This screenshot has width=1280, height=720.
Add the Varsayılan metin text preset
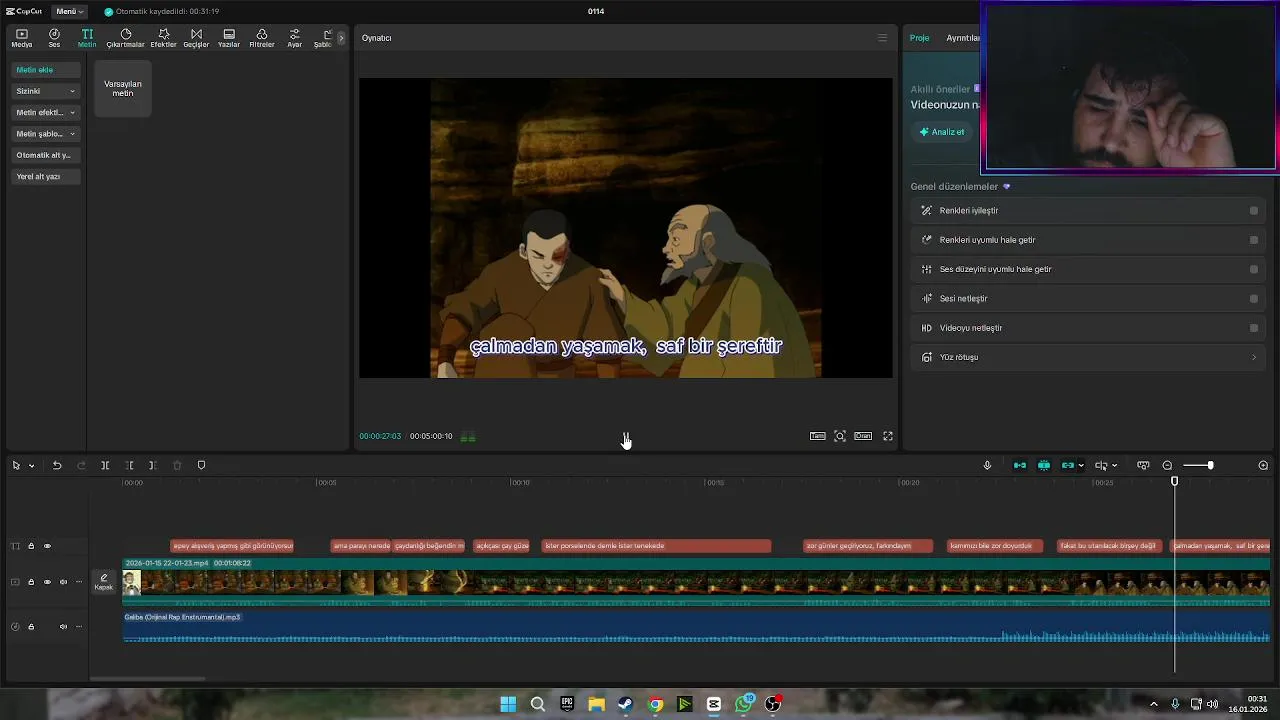tap(123, 88)
